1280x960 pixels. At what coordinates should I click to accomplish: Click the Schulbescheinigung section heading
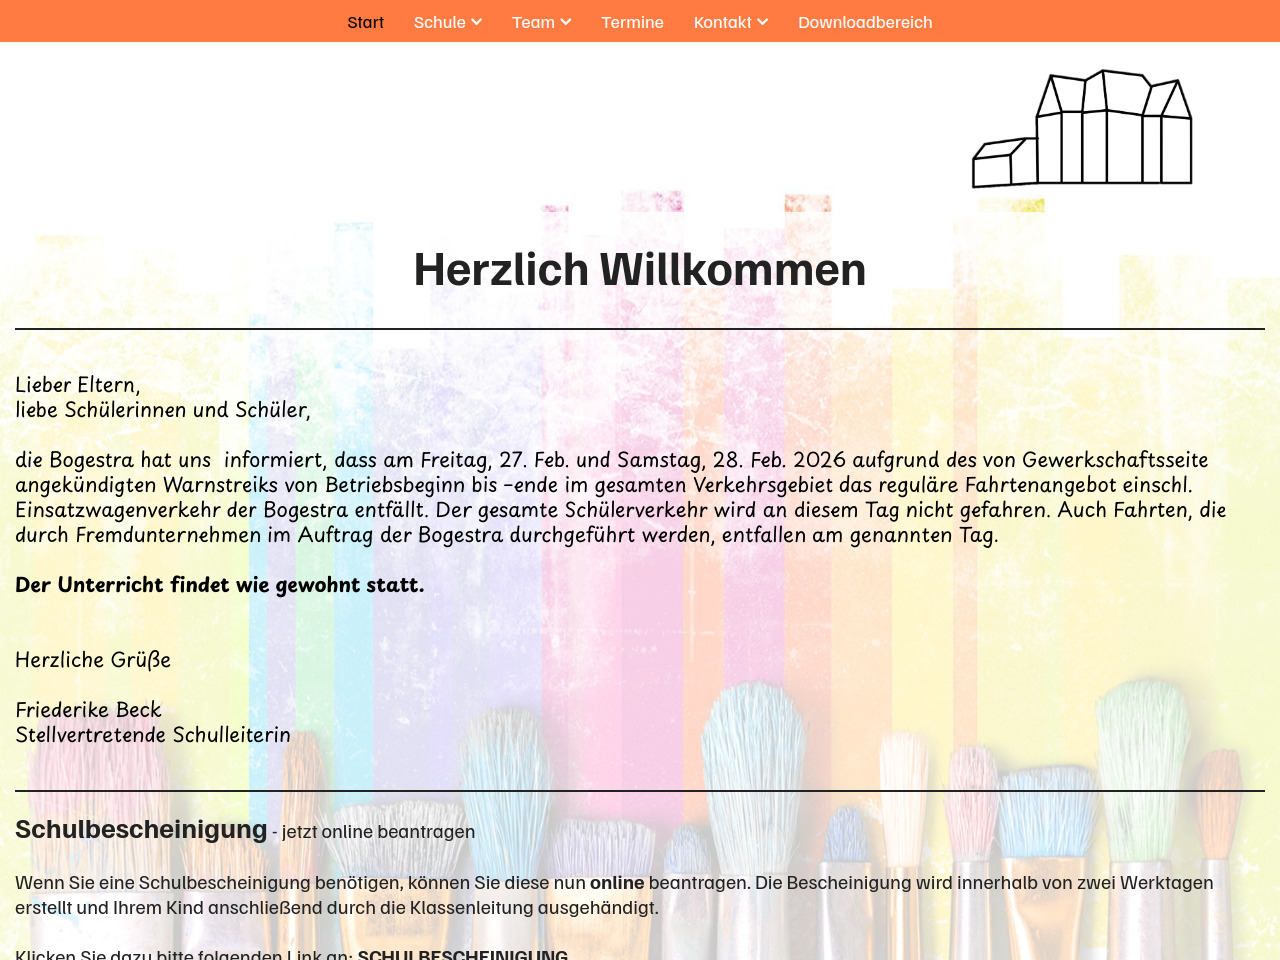(141, 830)
